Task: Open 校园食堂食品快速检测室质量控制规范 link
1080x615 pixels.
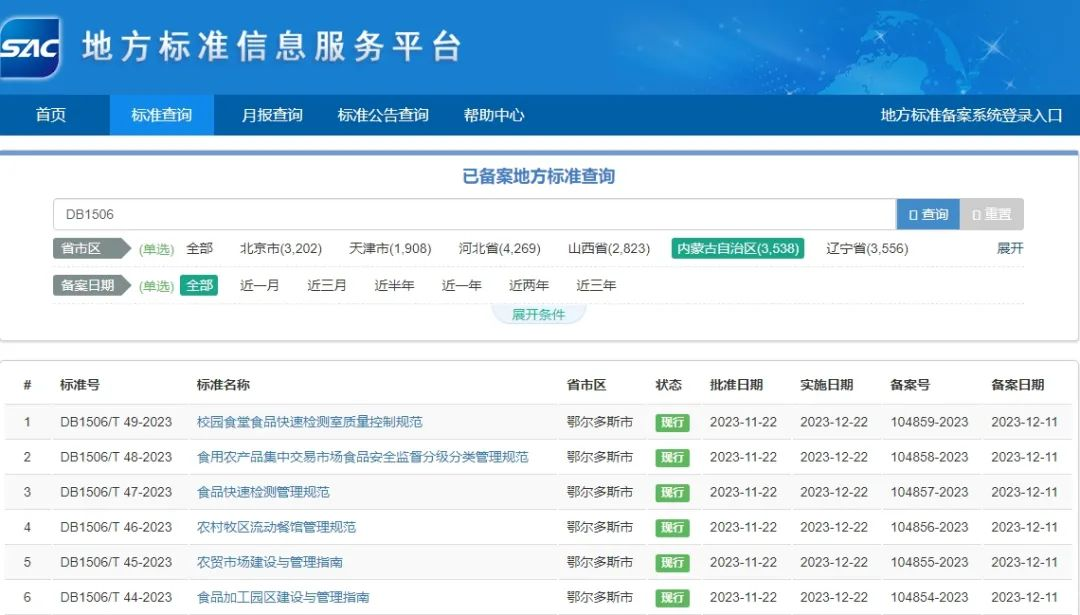Action: [x=309, y=421]
